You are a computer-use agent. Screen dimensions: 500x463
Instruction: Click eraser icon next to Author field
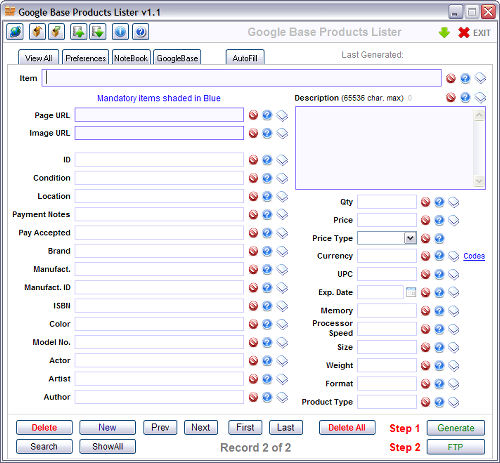(x=282, y=397)
